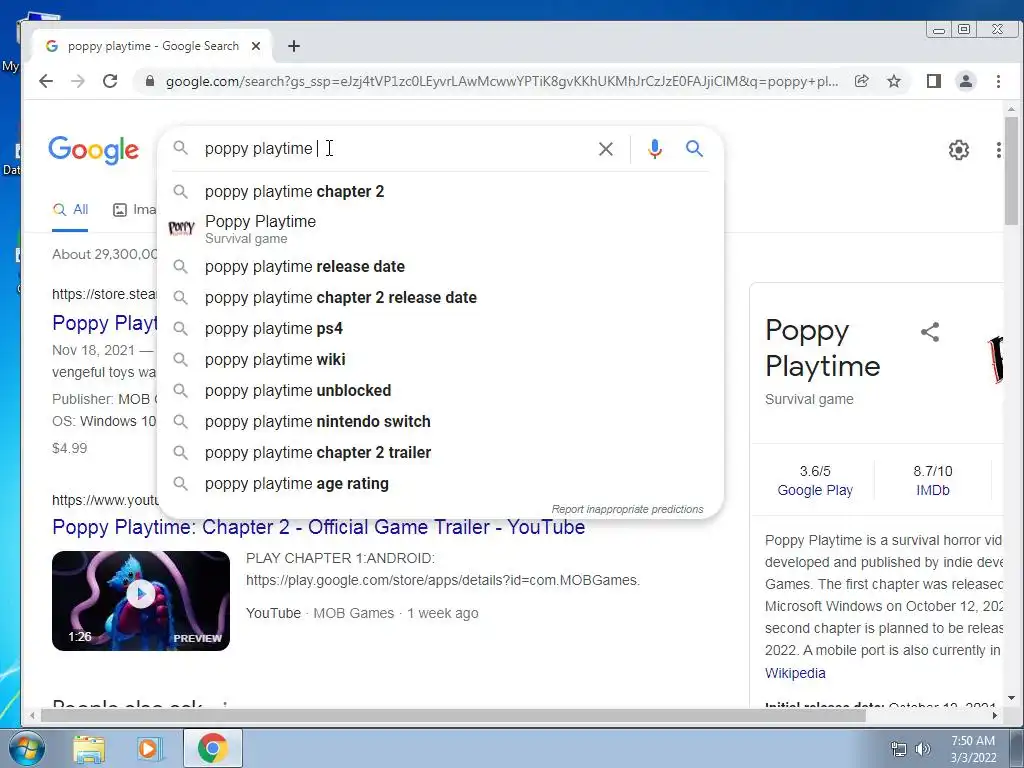
Task: Choose suggestion poppy playtime ps4
Action: point(441,328)
